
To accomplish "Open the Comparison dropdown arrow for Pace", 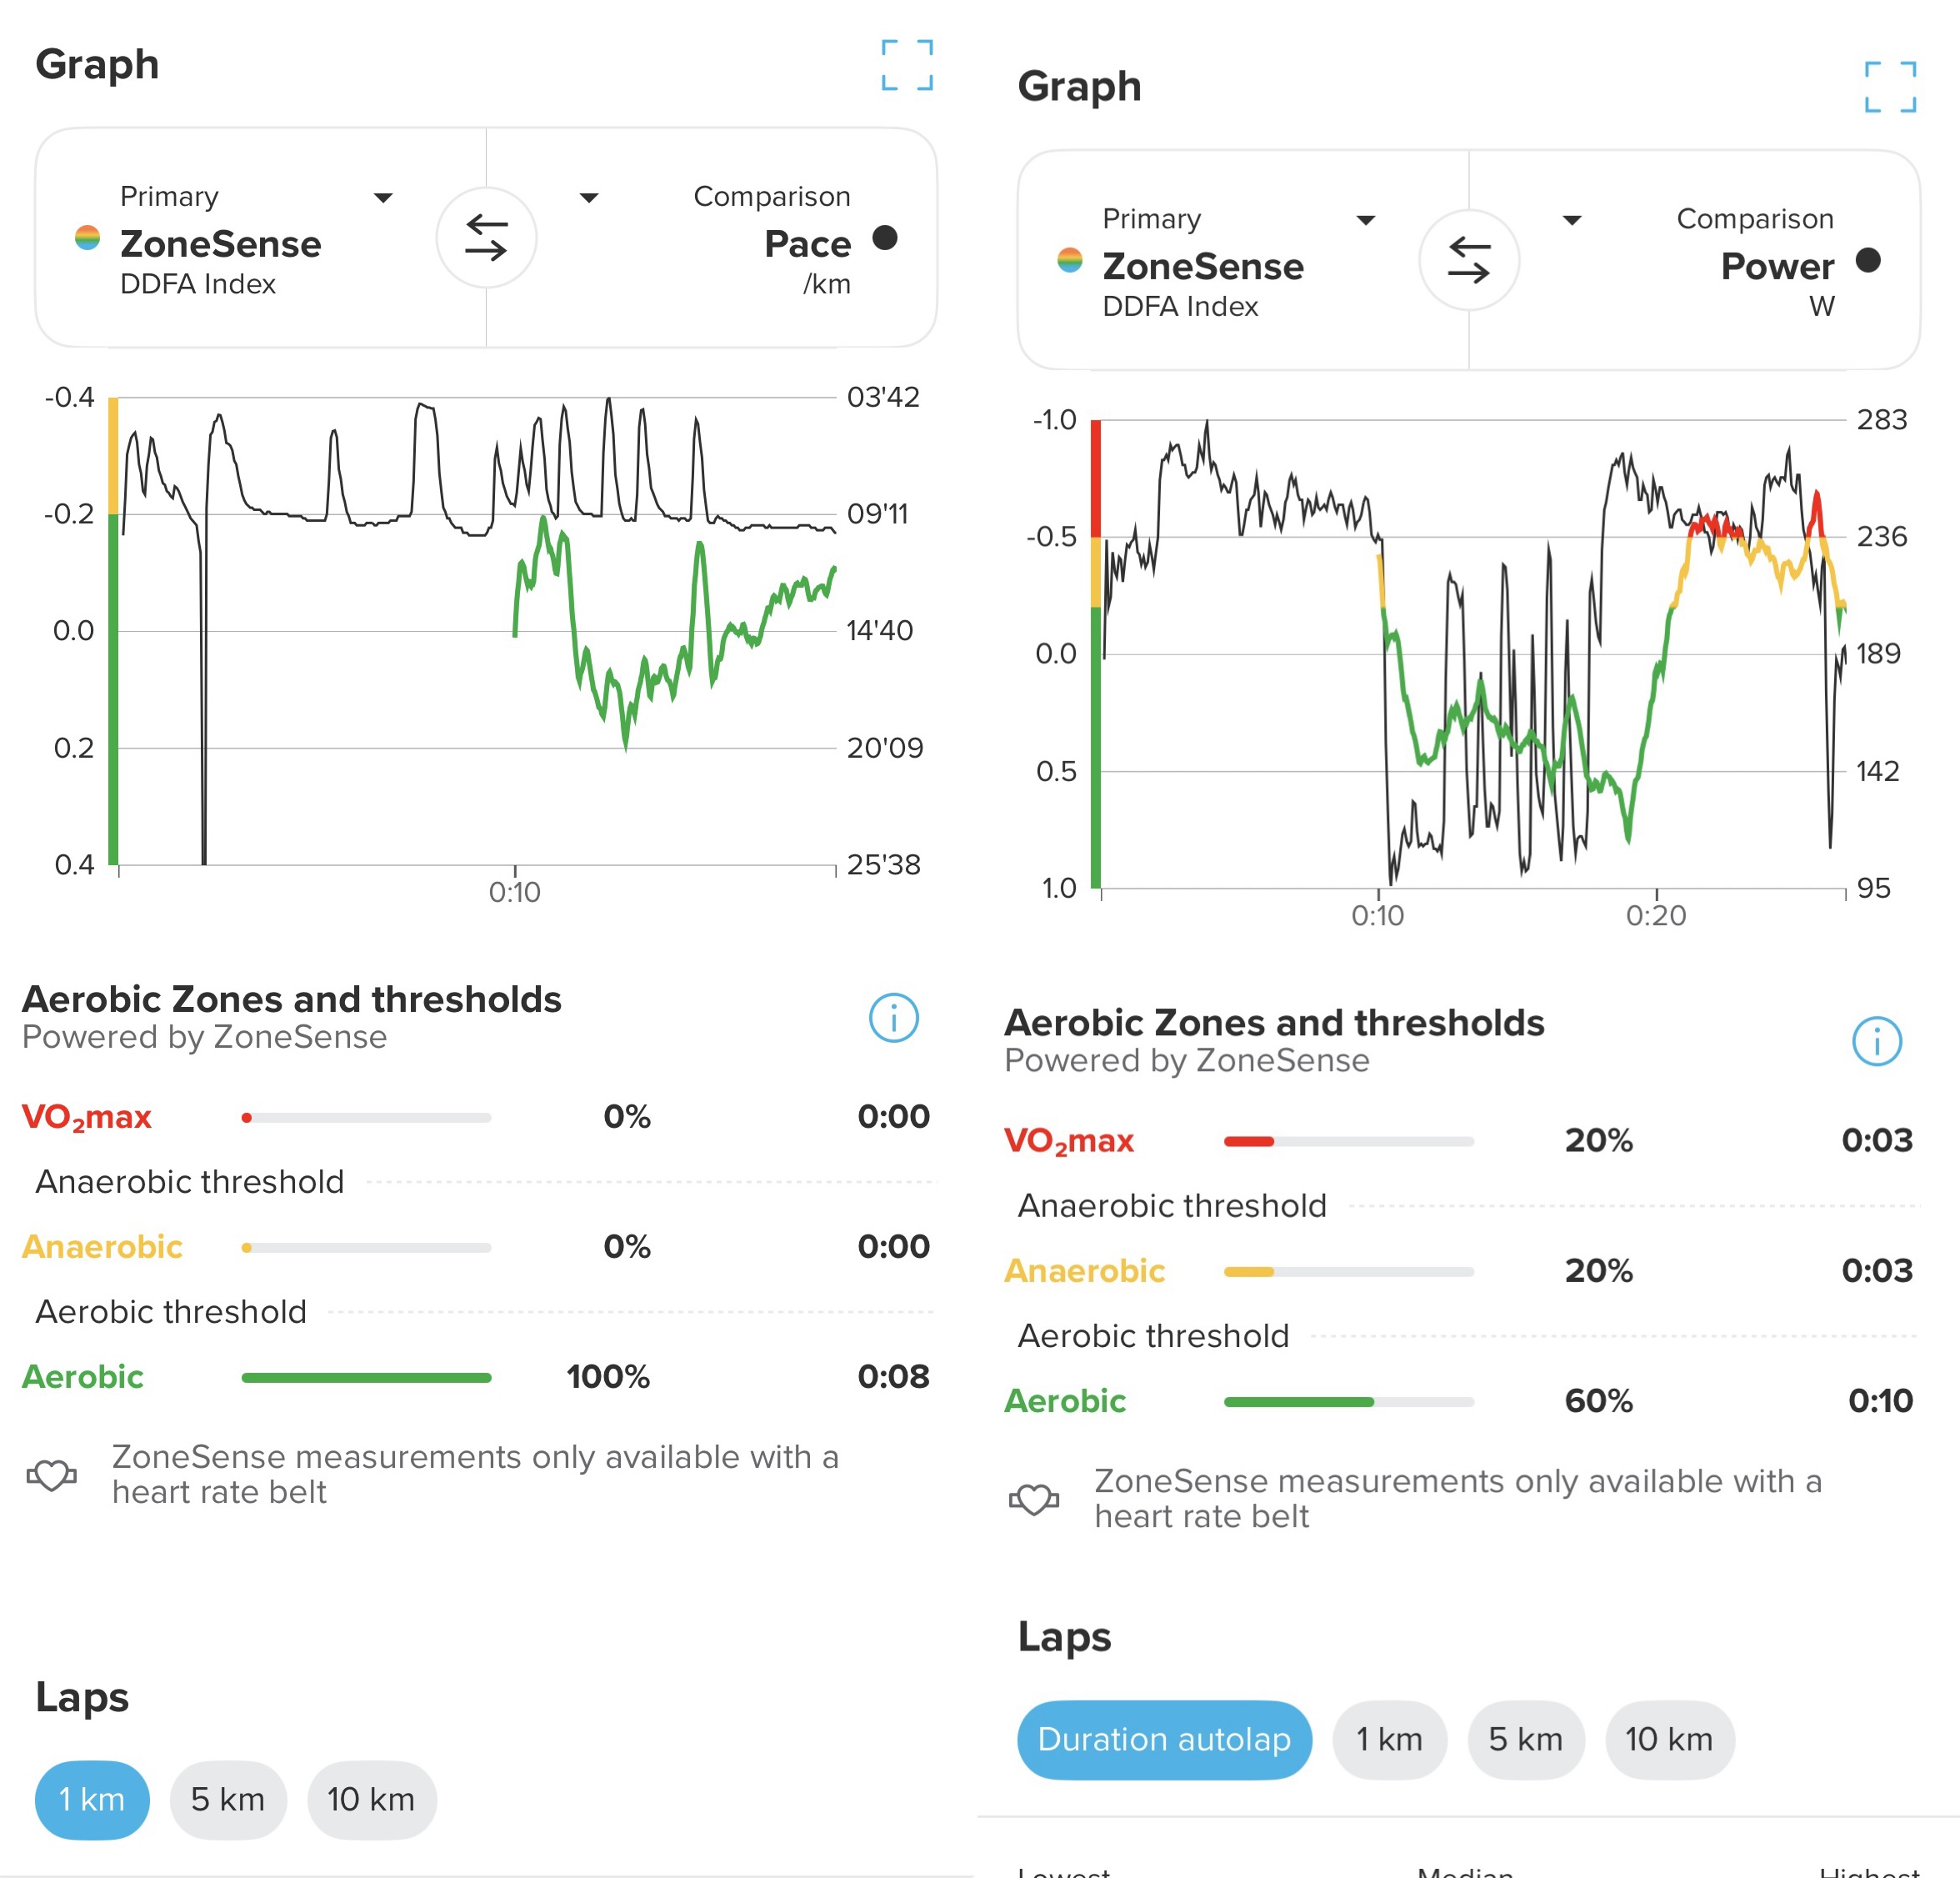I will pos(589,198).
